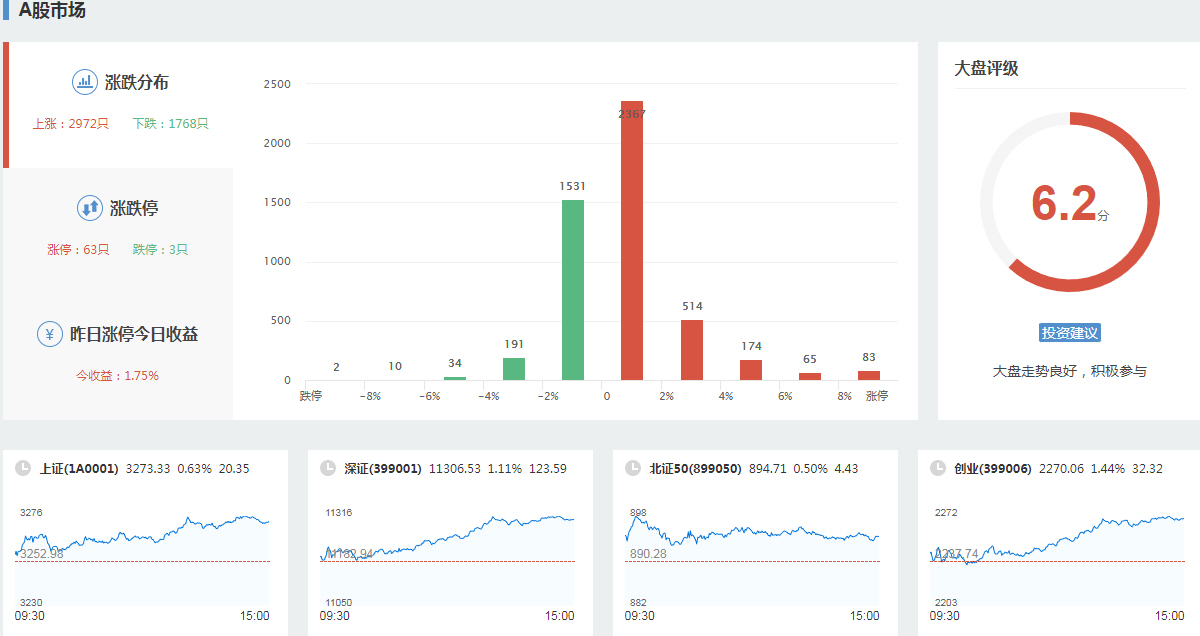Open the 深证(399001) index name link
This screenshot has width=1200, height=636.
click(x=383, y=468)
